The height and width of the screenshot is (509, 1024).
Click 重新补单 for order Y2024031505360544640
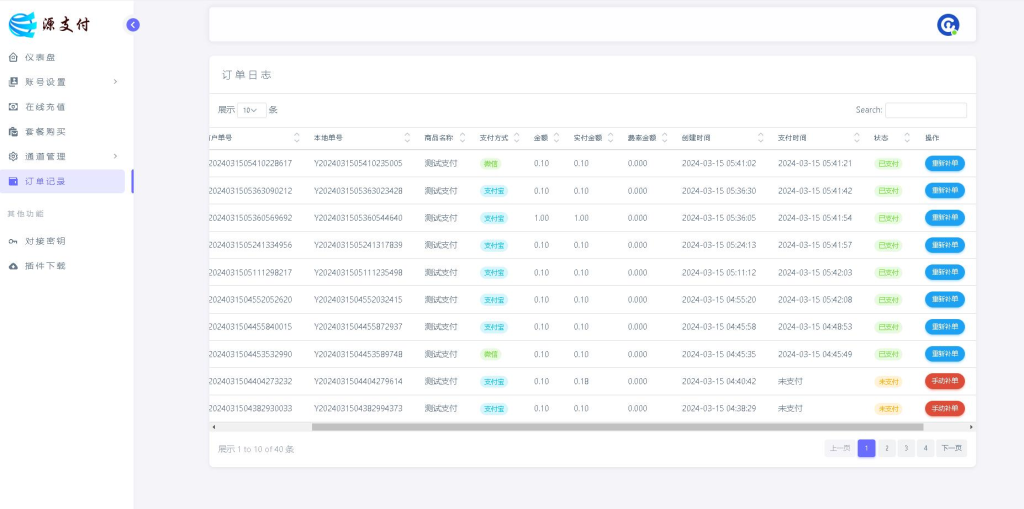944,218
